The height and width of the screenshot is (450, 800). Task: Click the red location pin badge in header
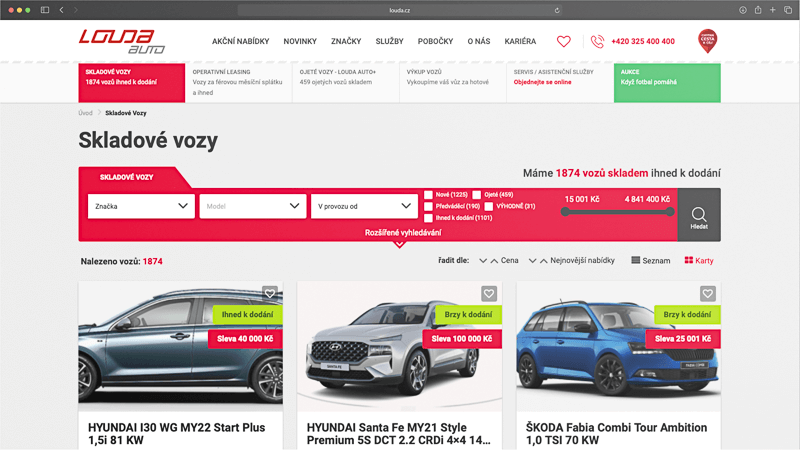tap(707, 41)
